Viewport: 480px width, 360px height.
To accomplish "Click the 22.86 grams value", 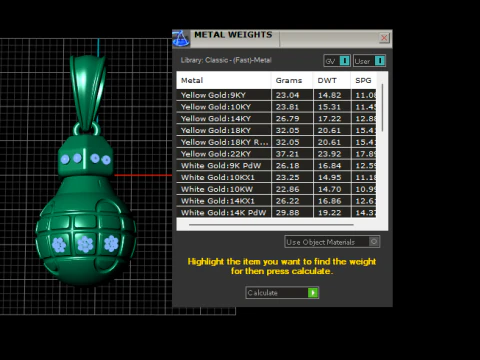I will pyautogui.click(x=287, y=189).
